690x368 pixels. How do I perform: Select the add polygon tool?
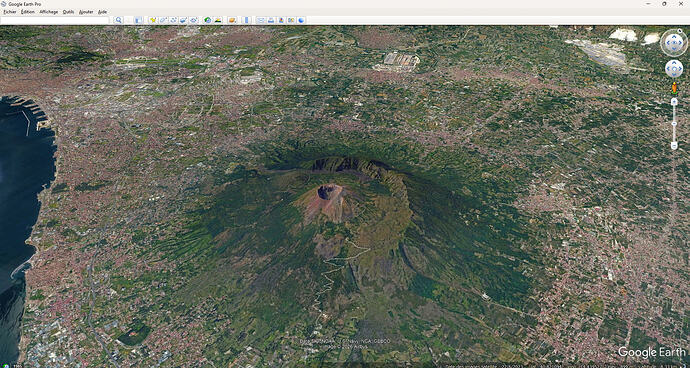[x=163, y=20]
